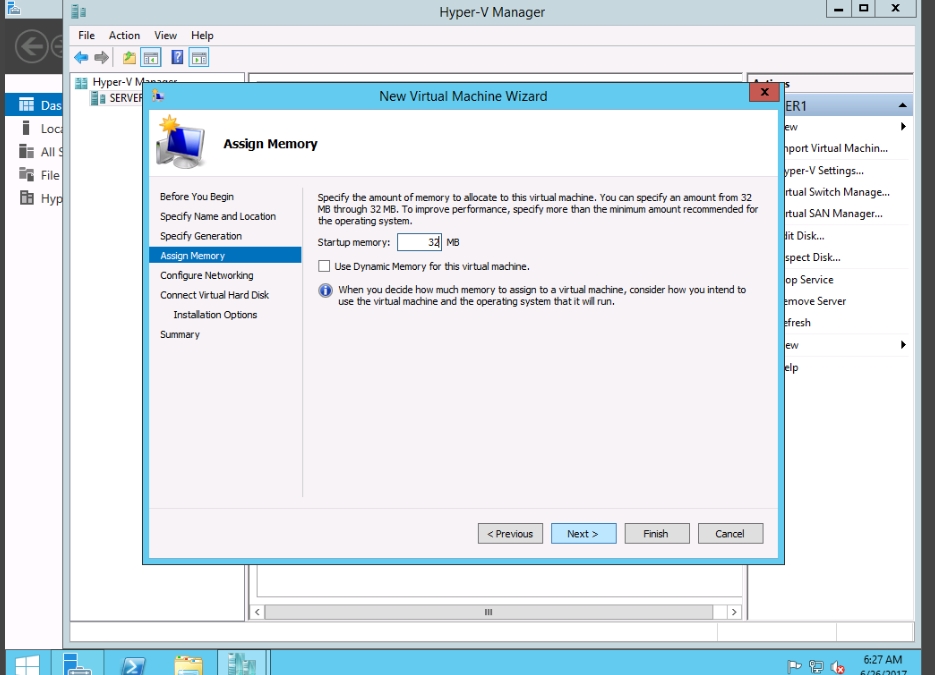Click the Previous button
This screenshot has height=675, width=935.
510,534
